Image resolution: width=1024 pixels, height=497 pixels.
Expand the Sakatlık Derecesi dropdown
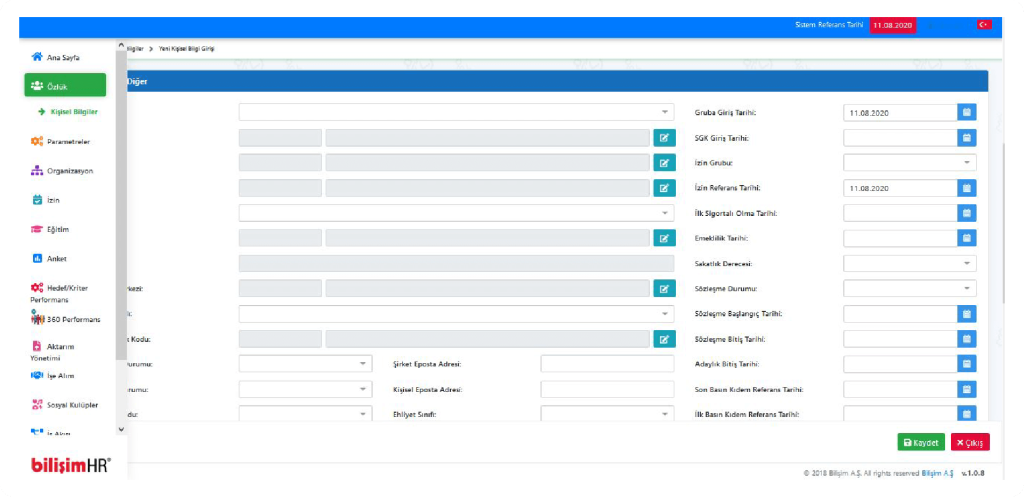coord(909,263)
